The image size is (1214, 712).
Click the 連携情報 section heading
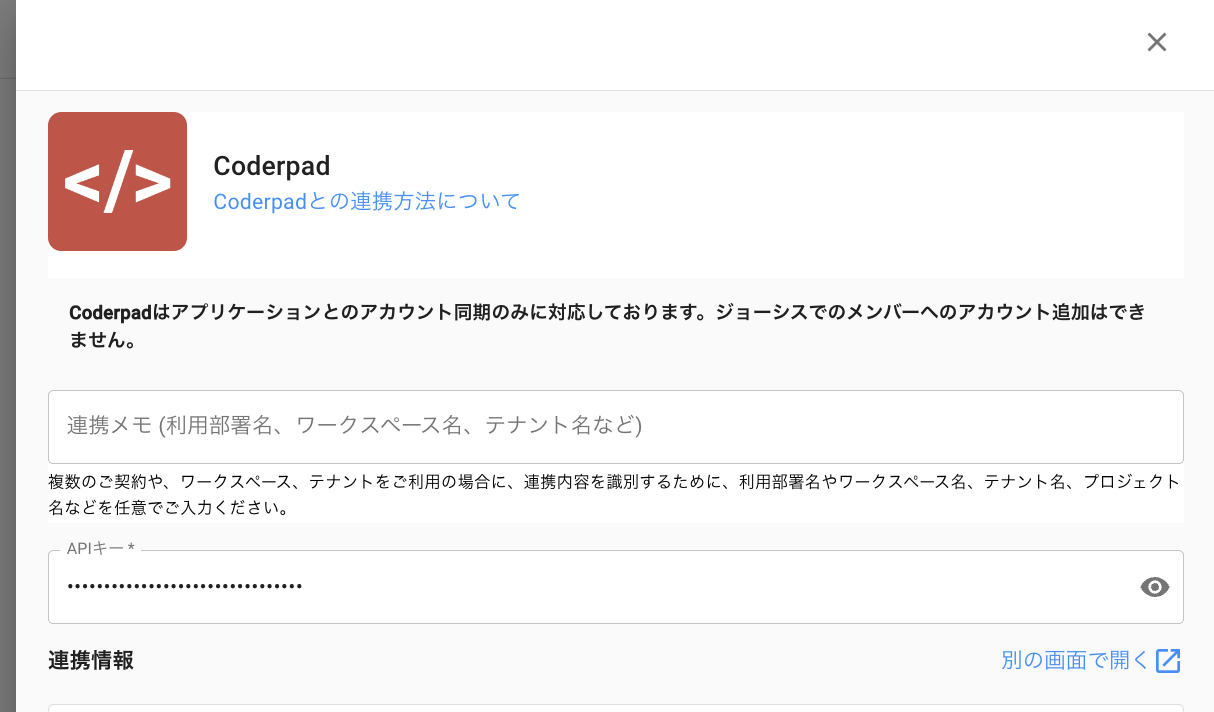click(x=91, y=660)
